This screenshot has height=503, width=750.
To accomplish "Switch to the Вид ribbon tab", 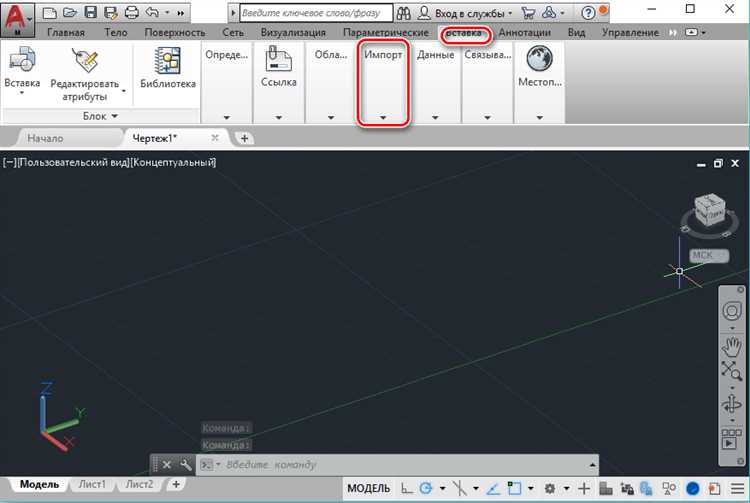I will (x=576, y=33).
